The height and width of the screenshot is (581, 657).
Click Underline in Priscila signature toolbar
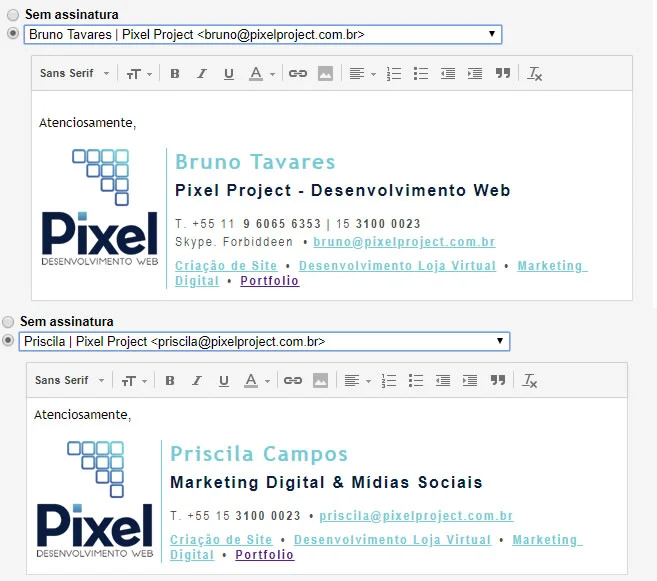pyautogui.click(x=224, y=381)
